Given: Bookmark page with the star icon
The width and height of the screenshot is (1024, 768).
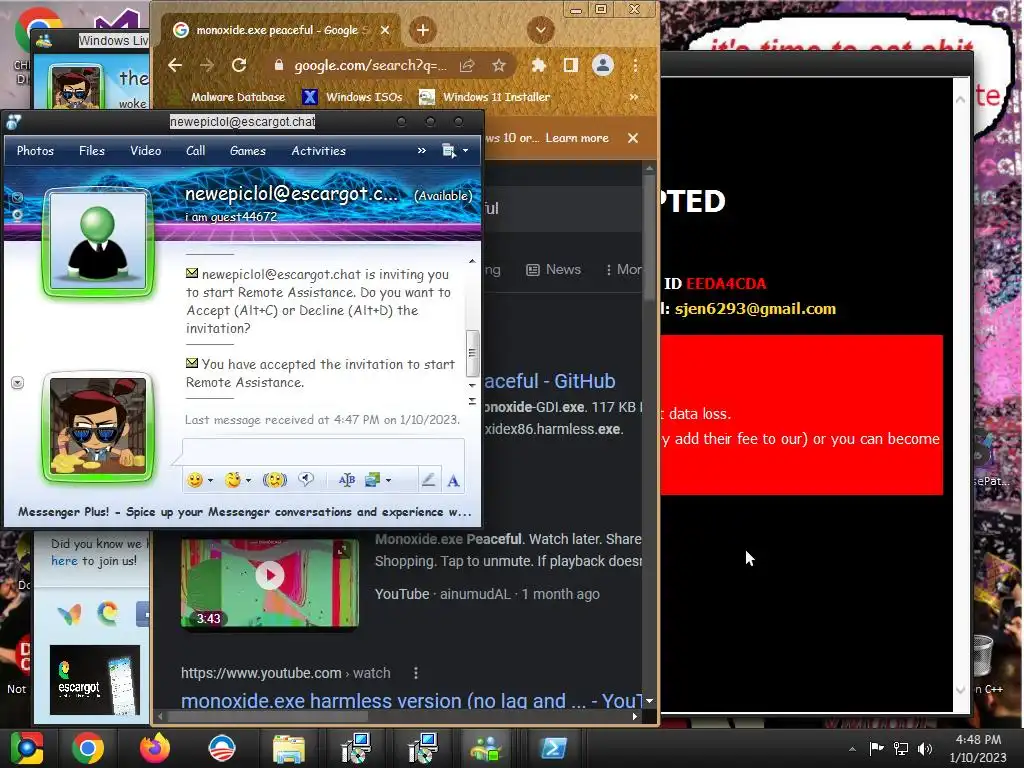Looking at the screenshot, I should [499, 65].
